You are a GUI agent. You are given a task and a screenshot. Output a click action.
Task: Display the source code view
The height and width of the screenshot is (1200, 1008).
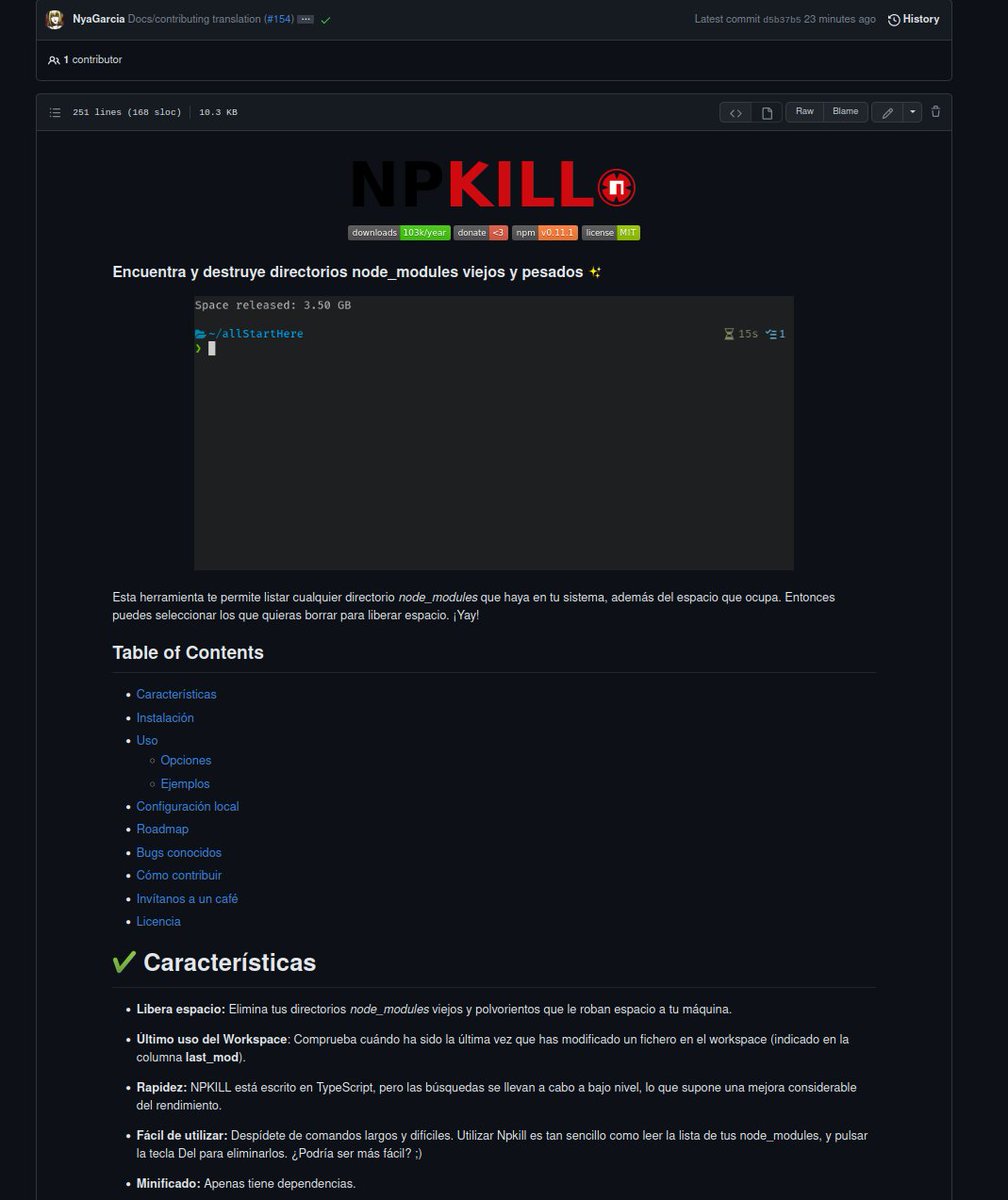pyautogui.click(x=736, y=112)
